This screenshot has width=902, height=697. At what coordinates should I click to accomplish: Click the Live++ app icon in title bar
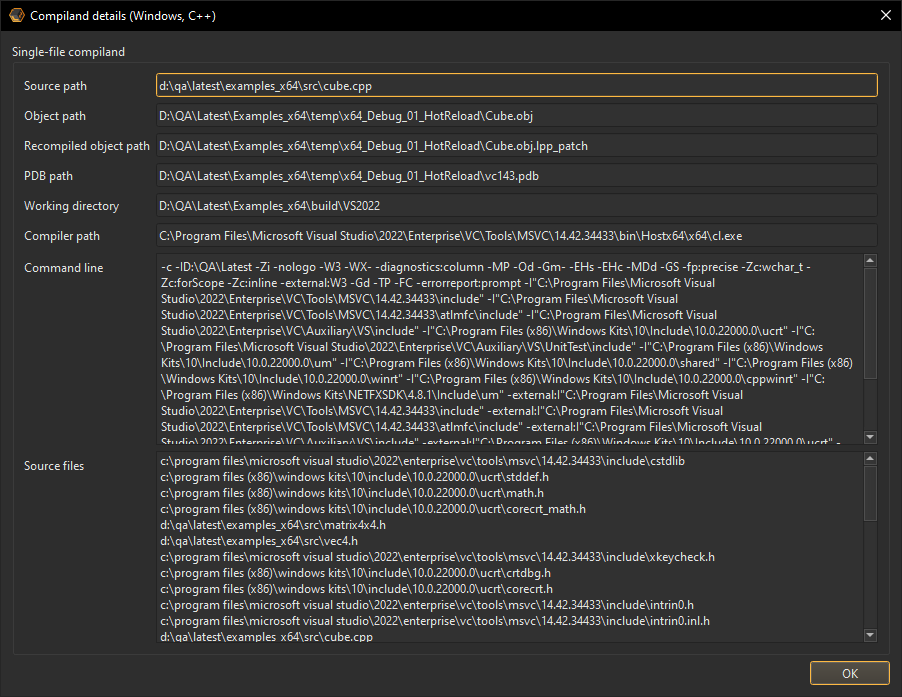click(x=16, y=16)
